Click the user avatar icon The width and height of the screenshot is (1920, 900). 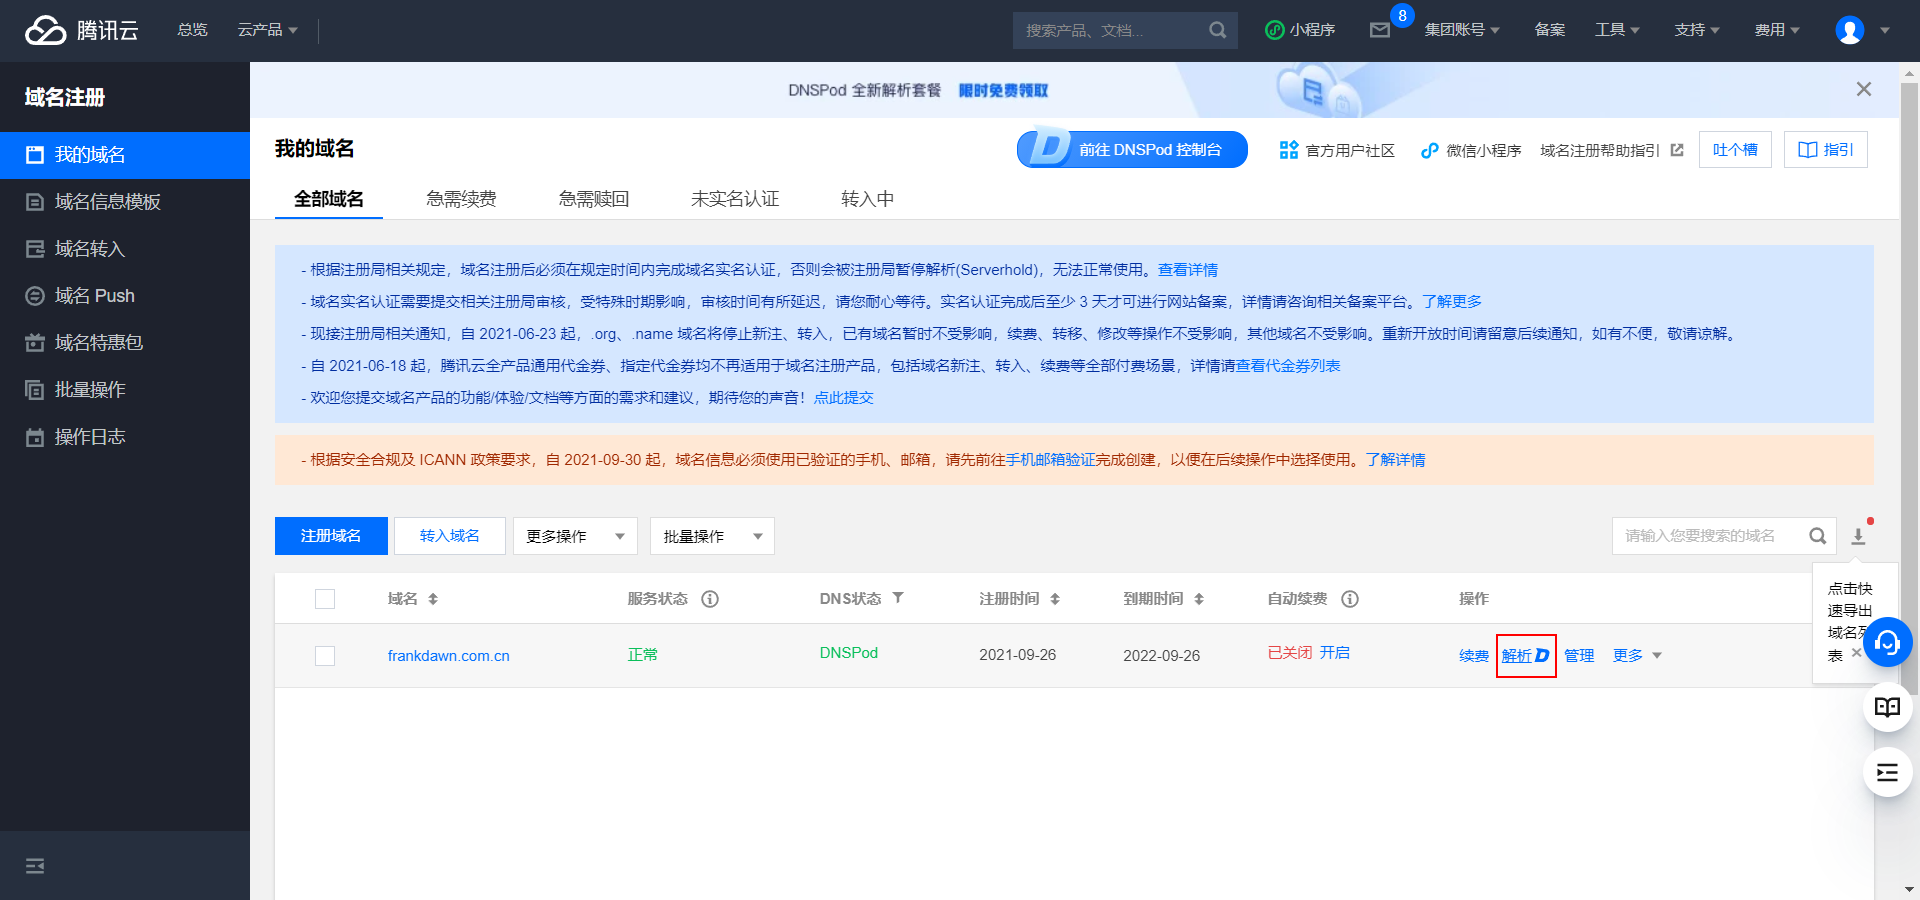[x=1849, y=30]
